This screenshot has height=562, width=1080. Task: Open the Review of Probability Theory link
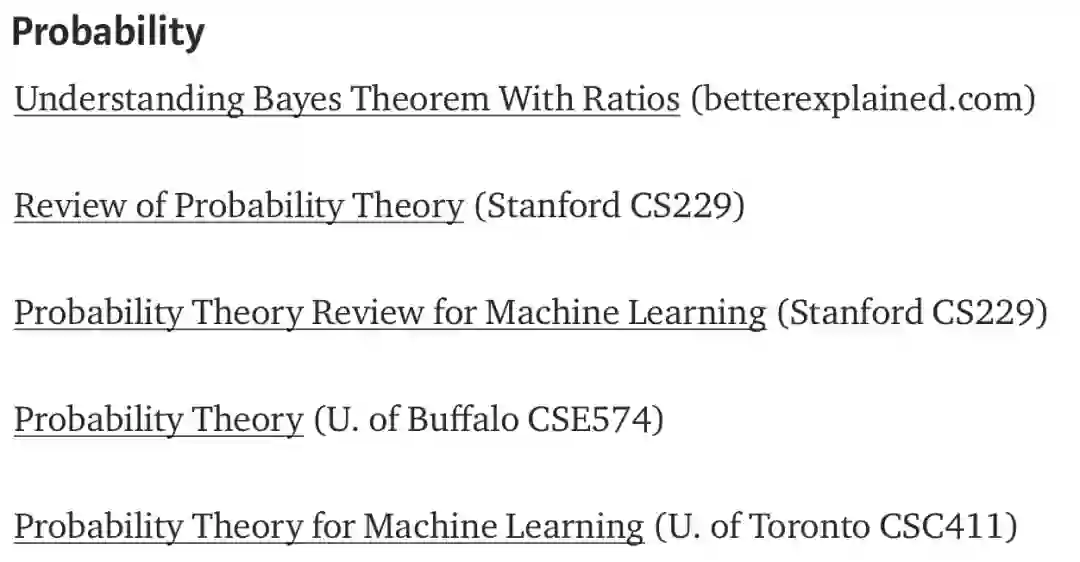click(238, 206)
